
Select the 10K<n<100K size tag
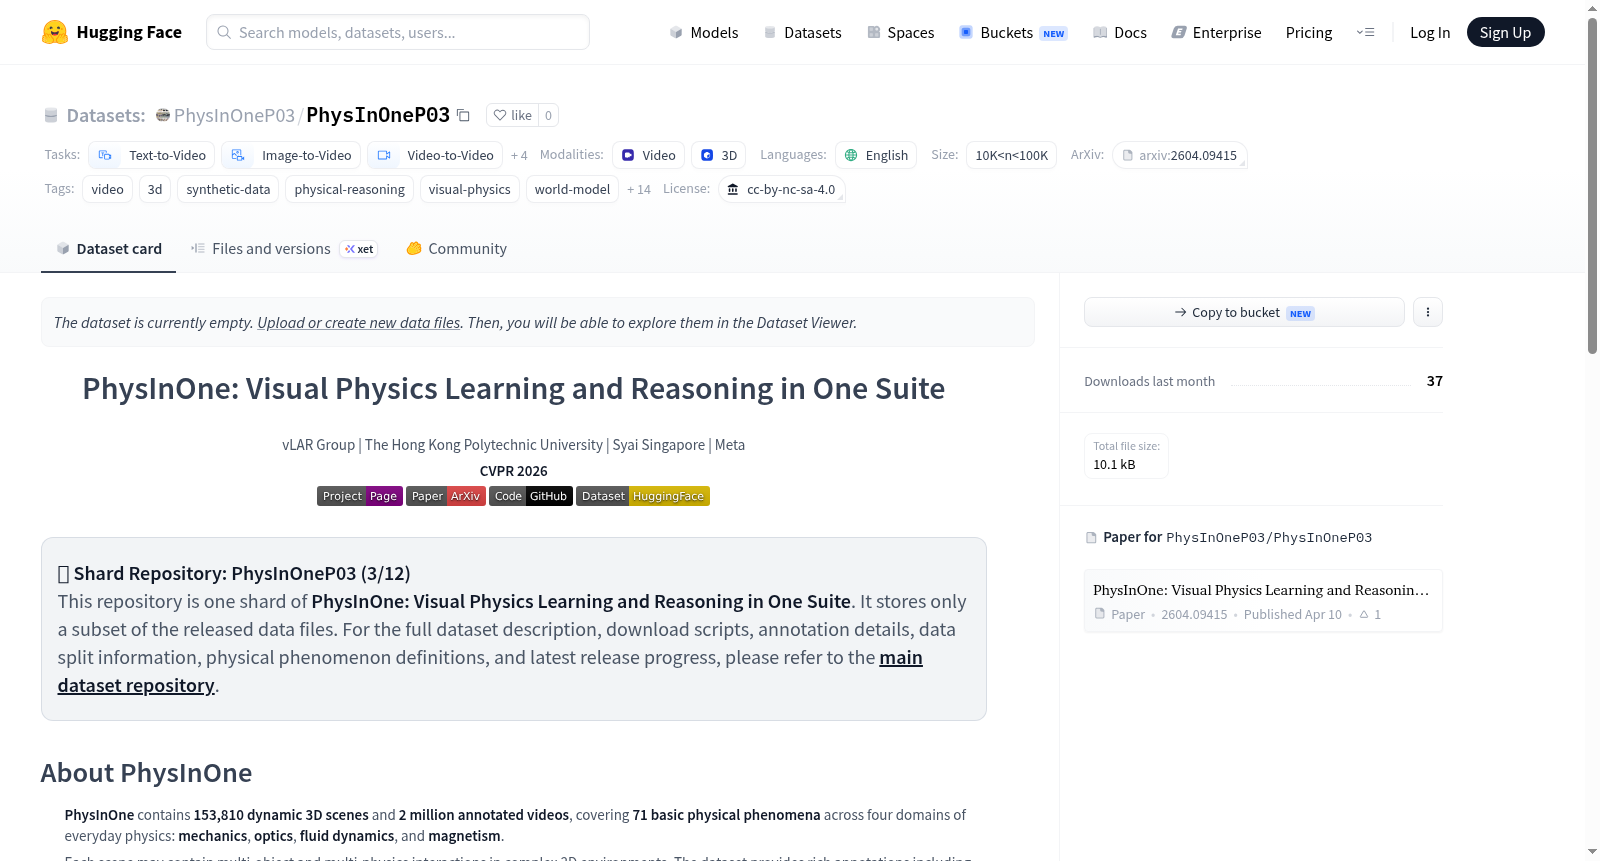point(1011,155)
